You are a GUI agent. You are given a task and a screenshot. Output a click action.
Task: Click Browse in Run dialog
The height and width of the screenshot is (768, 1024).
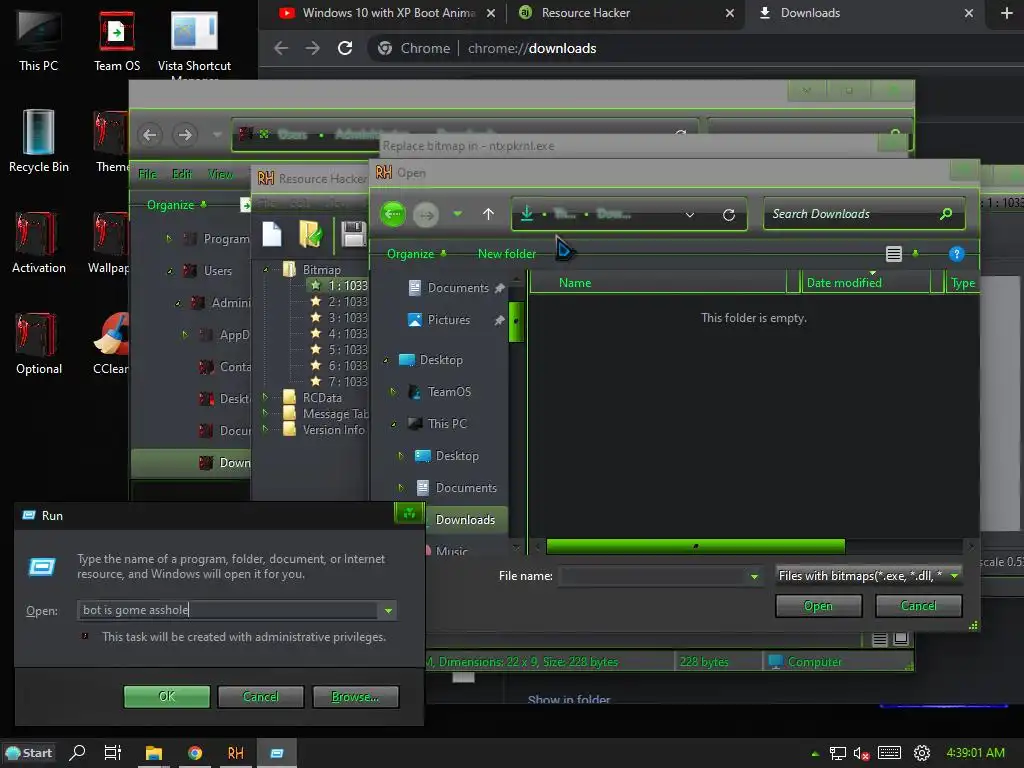(355, 697)
